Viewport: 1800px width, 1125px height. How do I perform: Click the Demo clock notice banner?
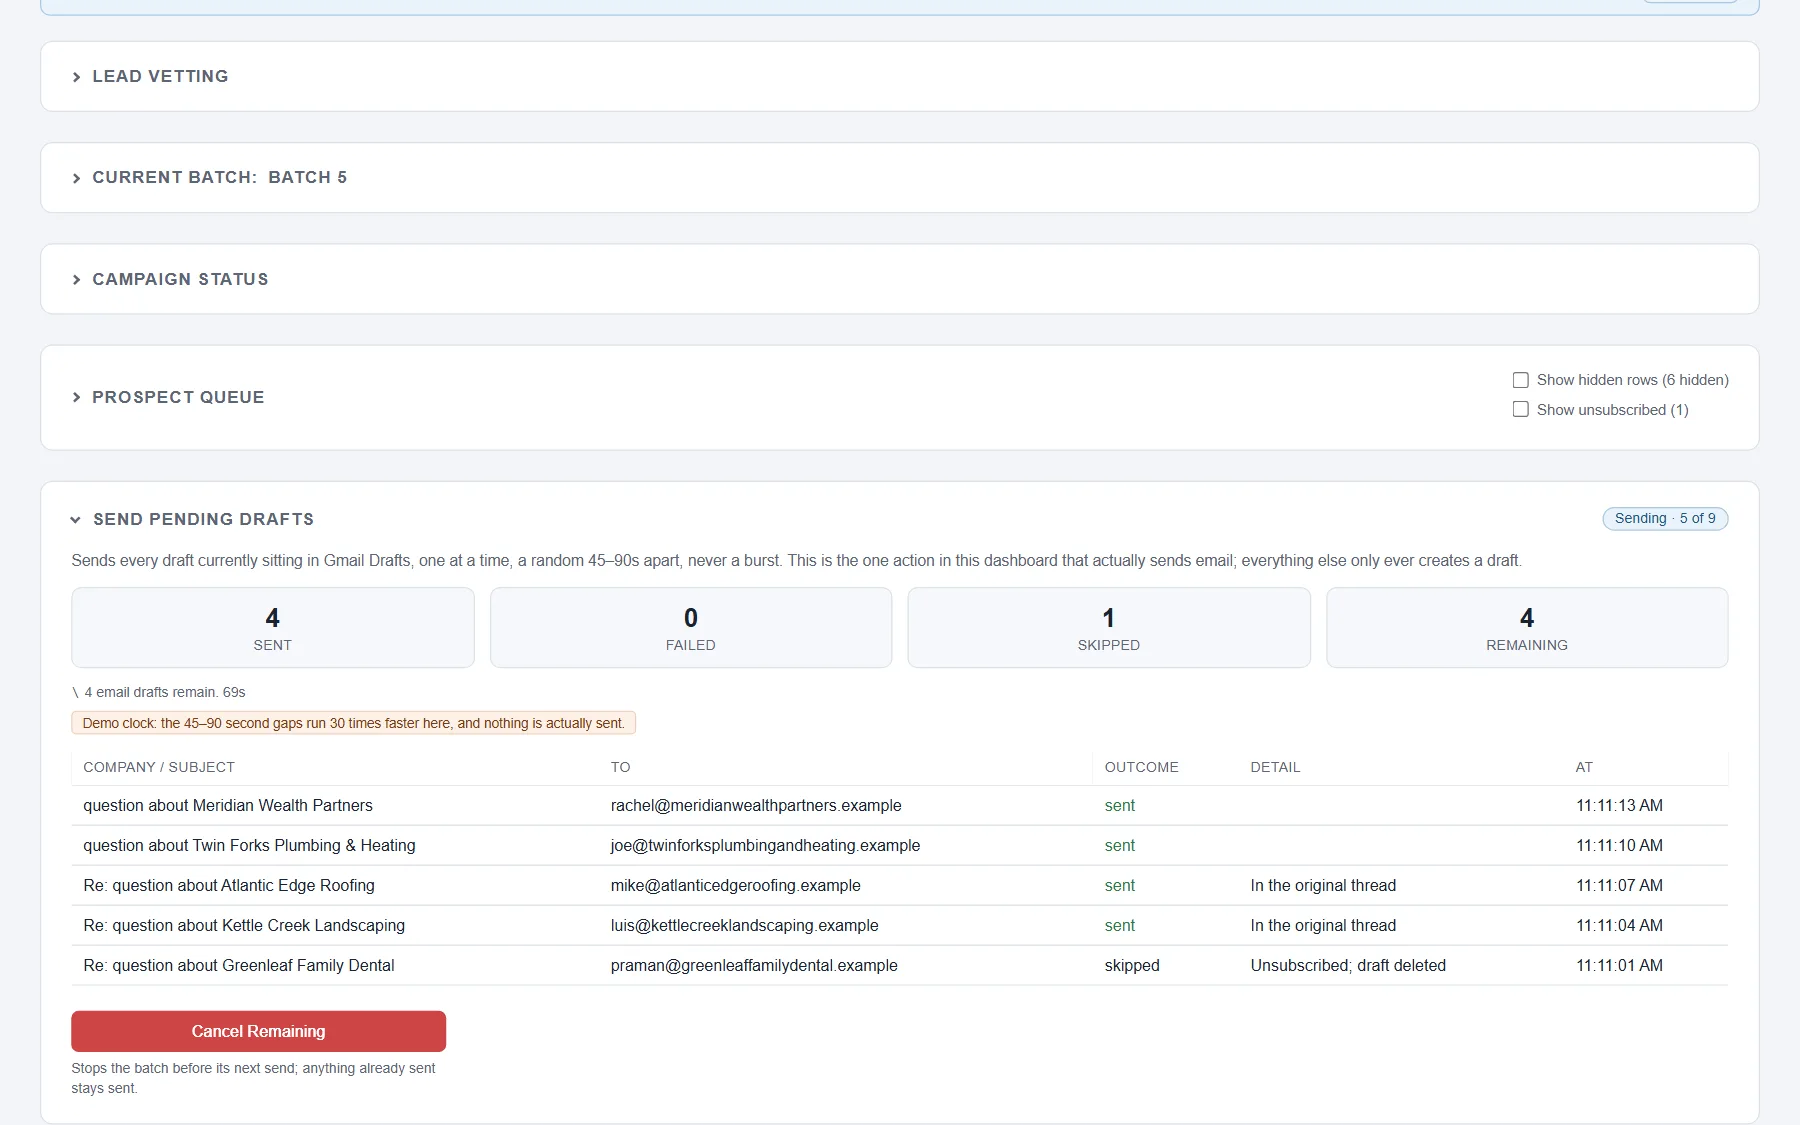[x=353, y=723]
